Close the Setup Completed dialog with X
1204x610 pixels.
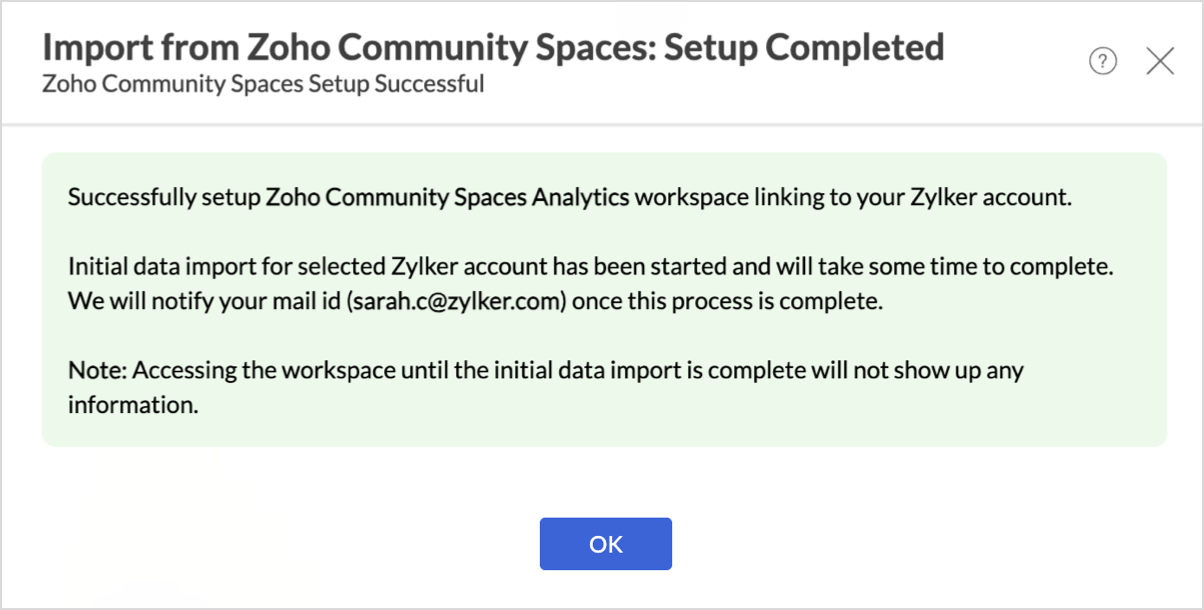point(1160,62)
